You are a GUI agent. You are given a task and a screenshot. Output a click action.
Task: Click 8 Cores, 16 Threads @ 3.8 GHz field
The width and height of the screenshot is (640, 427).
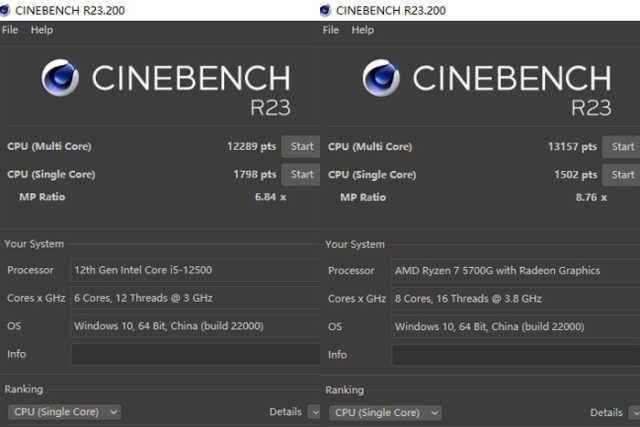(516, 299)
